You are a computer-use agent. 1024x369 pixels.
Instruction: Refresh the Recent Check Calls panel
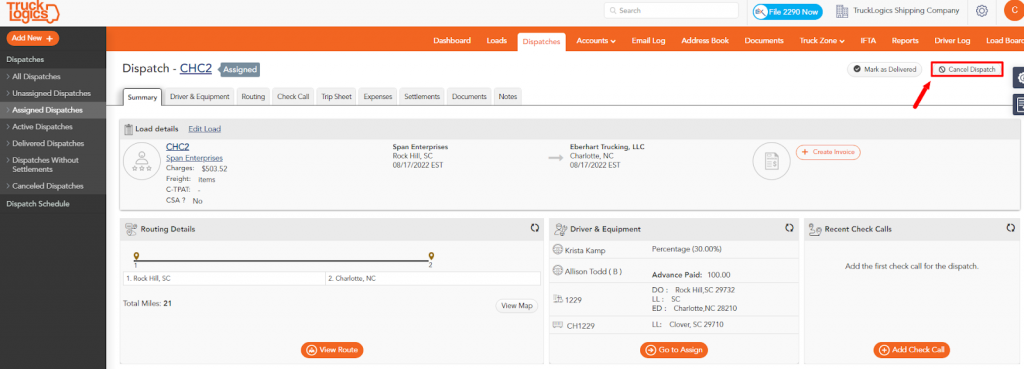tap(1011, 228)
